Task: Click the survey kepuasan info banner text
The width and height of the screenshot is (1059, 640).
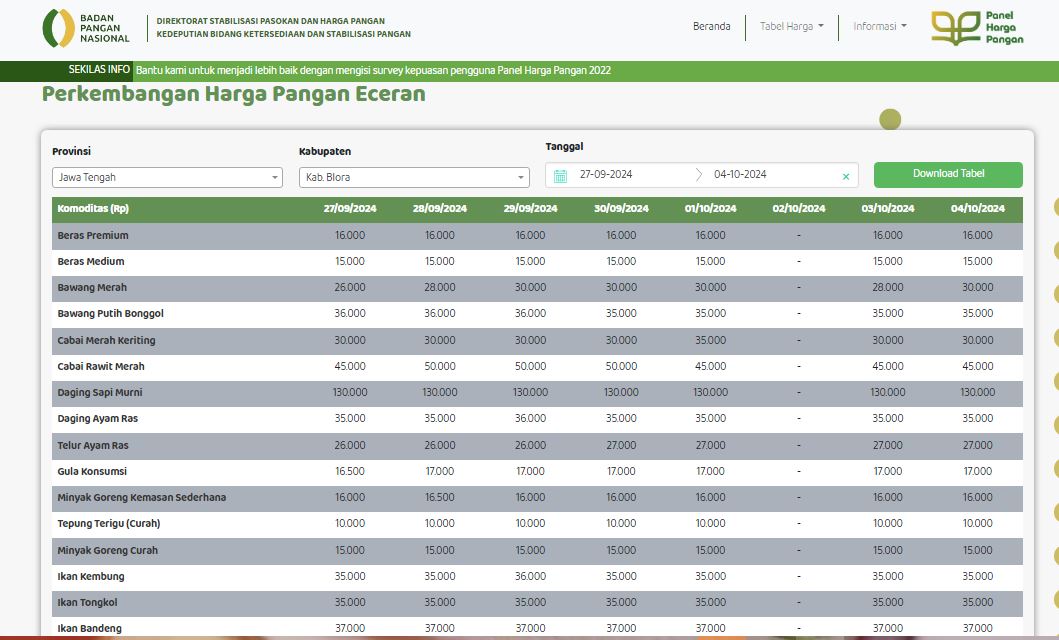Action: coord(373,70)
